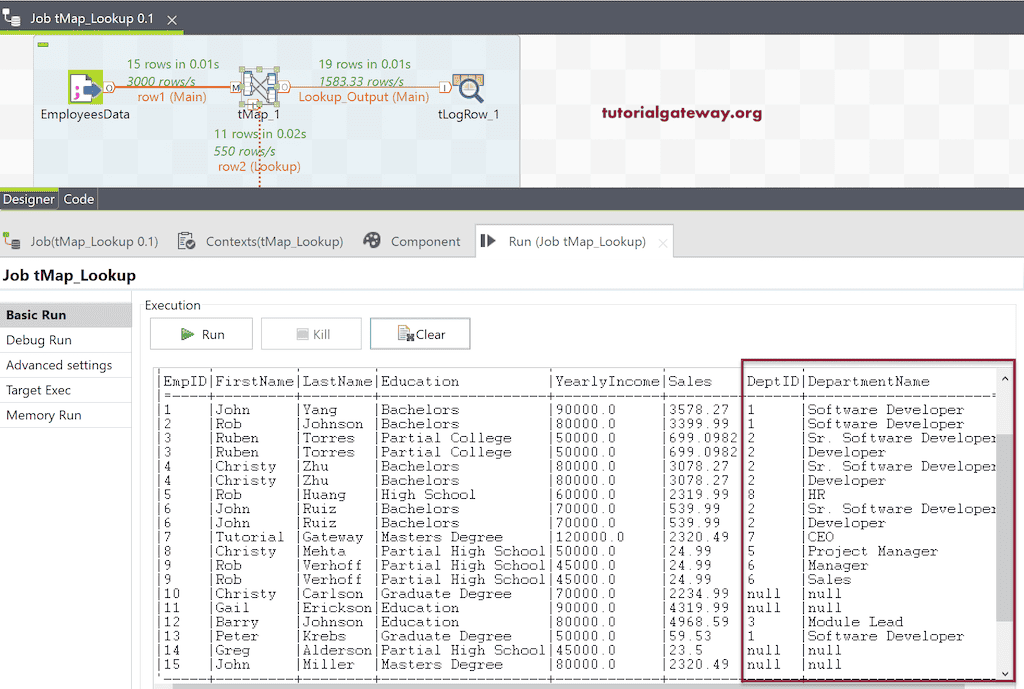Click the Component tab compass icon

point(372,241)
